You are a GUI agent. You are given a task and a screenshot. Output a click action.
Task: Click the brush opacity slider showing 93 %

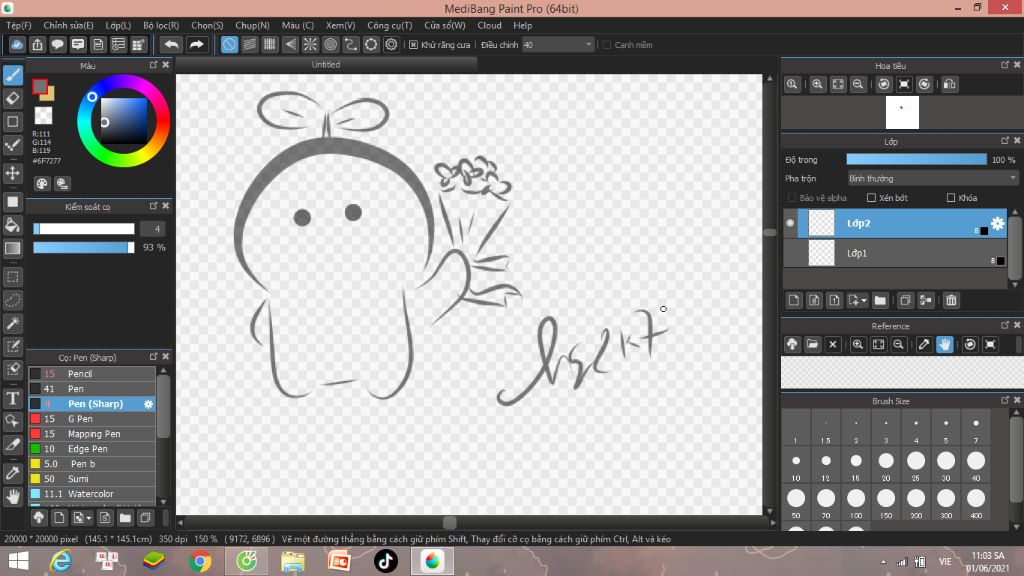pos(84,248)
